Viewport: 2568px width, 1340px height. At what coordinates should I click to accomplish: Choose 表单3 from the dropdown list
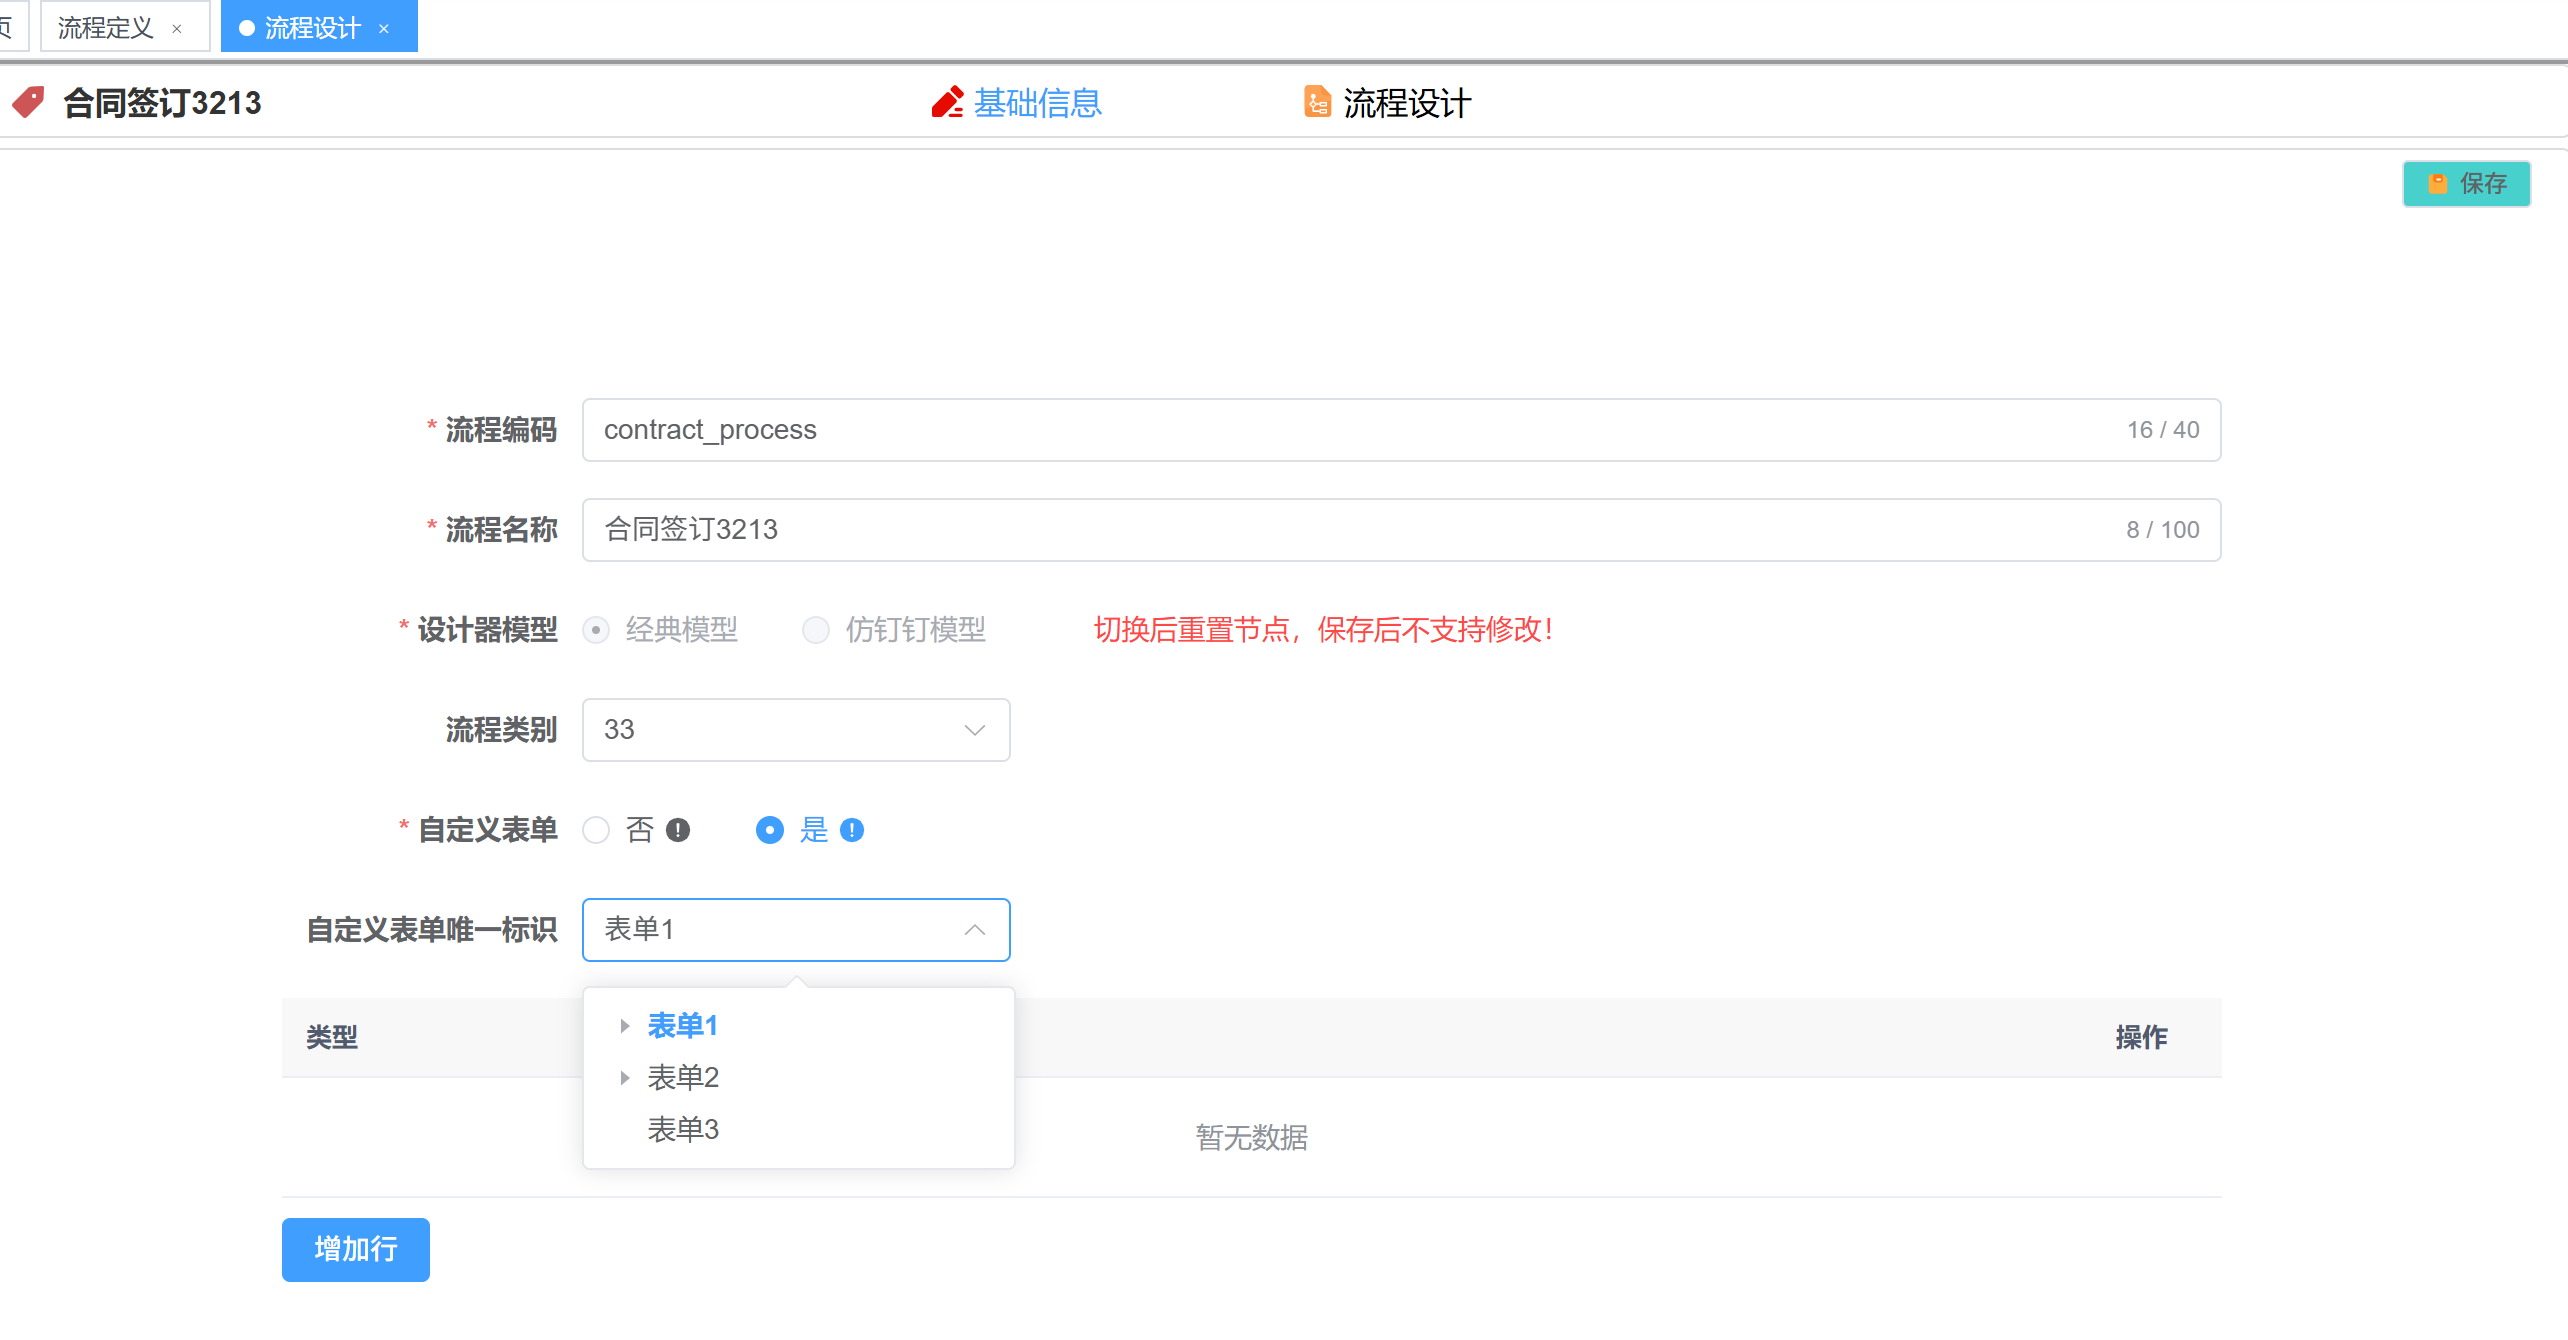[683, 1130]
